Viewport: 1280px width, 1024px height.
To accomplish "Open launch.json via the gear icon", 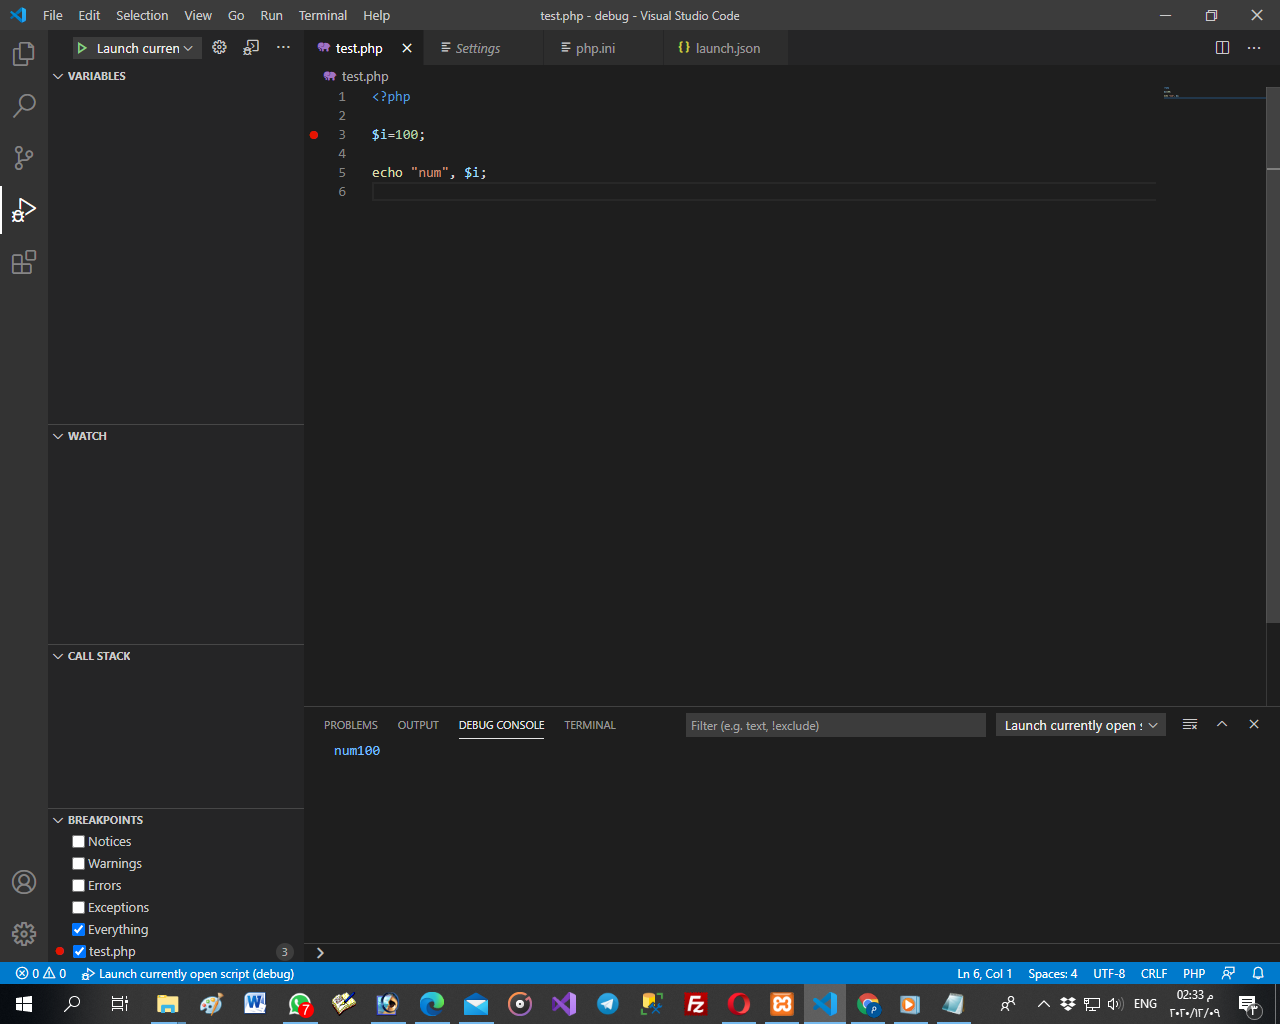I will (219, 48).
